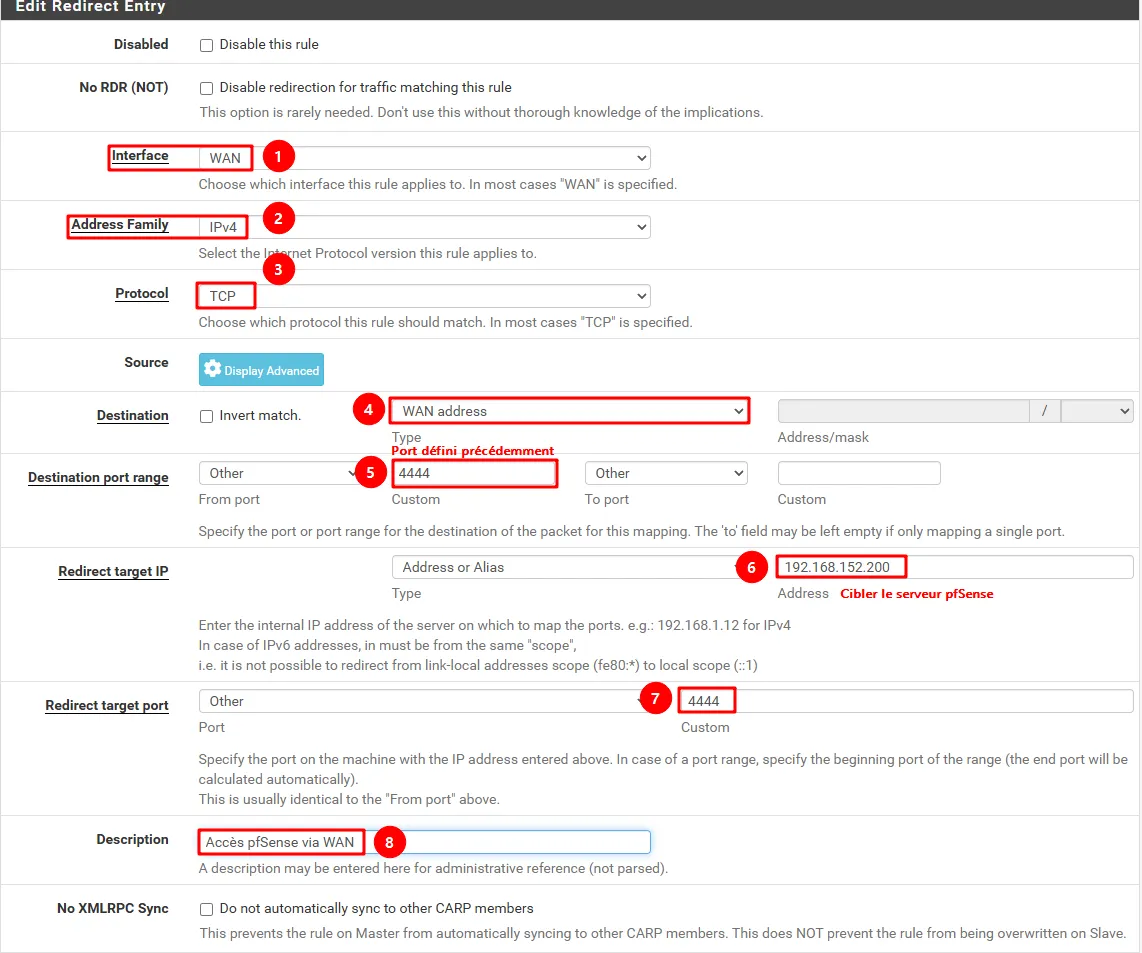Open the Destination address mask dropdown
1142x953 pixels.
tap(1097, 412)
